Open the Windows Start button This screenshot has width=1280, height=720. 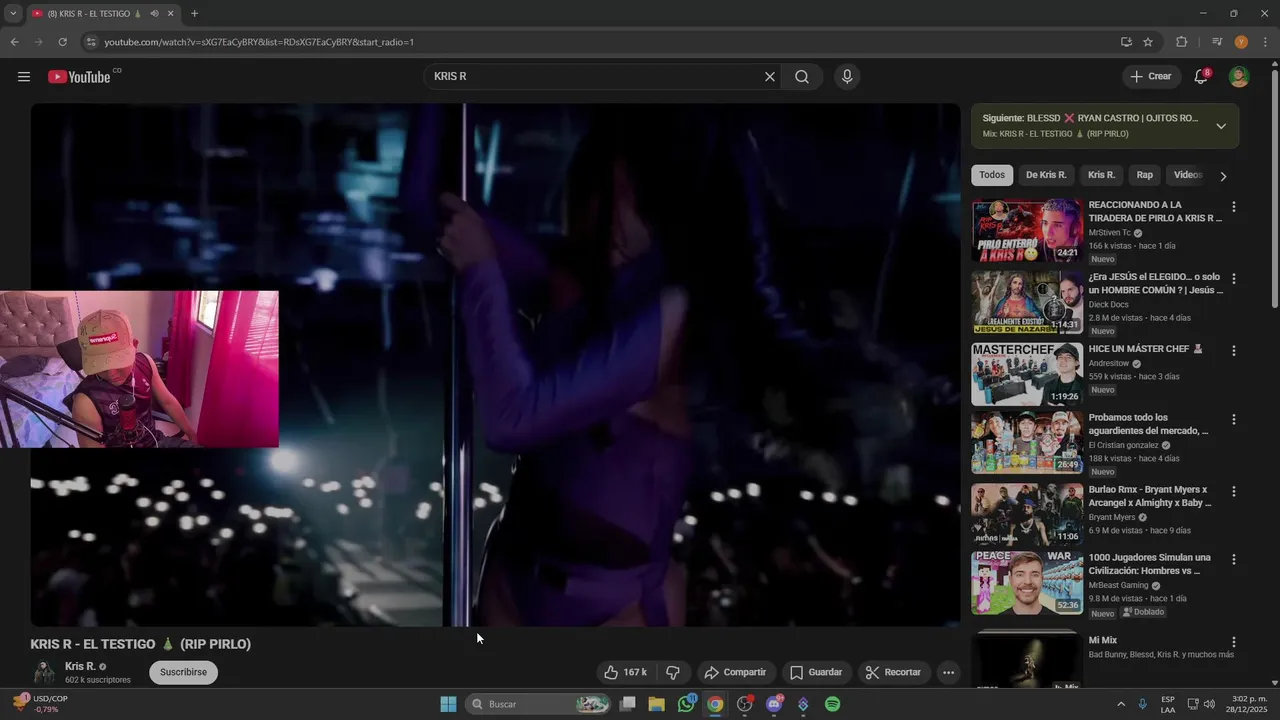pos(448,704)
